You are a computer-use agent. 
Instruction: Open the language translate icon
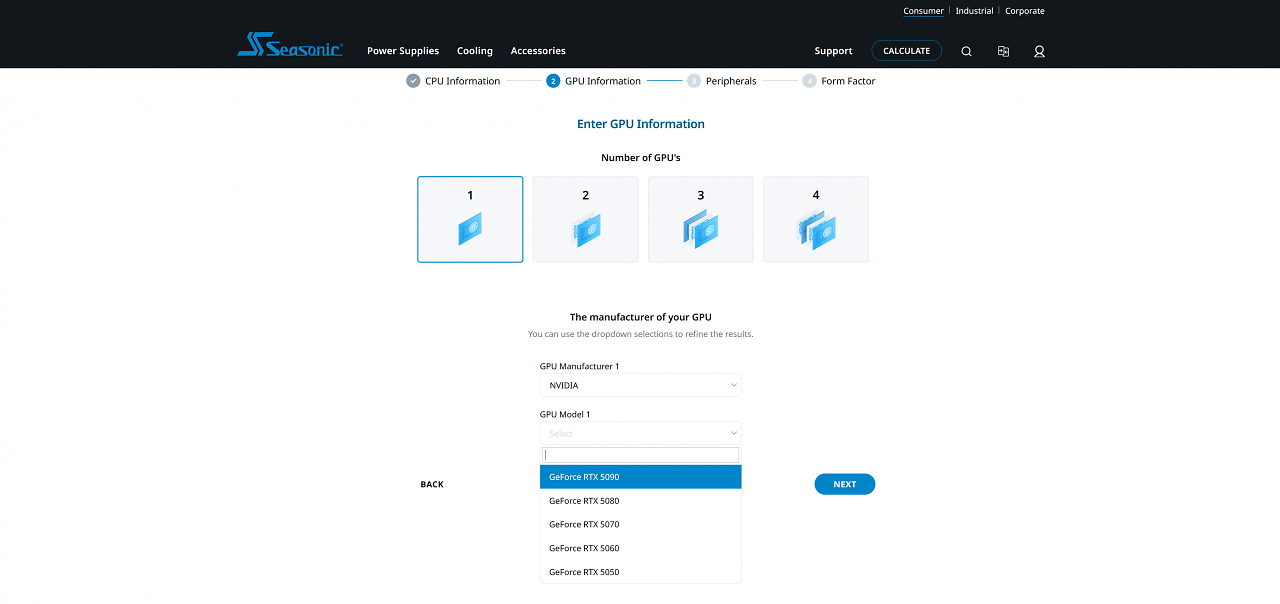1003,51
